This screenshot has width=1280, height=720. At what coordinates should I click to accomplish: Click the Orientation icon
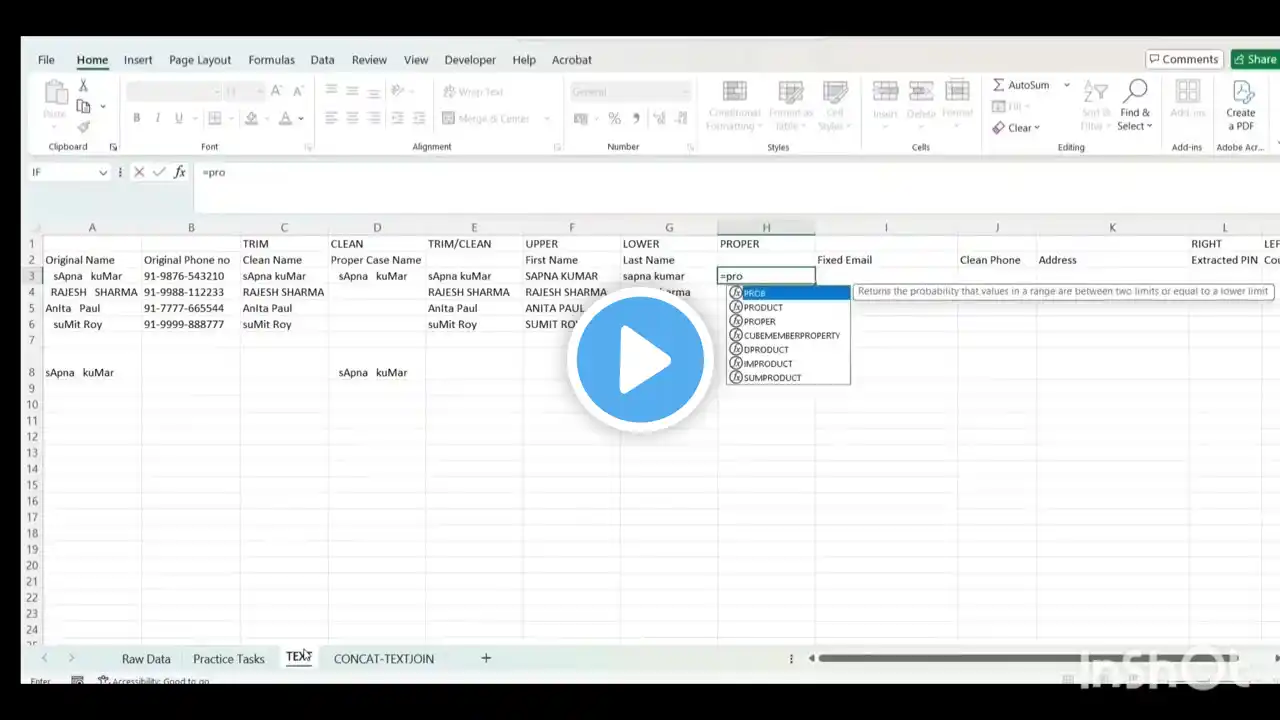tap(399, 91)
